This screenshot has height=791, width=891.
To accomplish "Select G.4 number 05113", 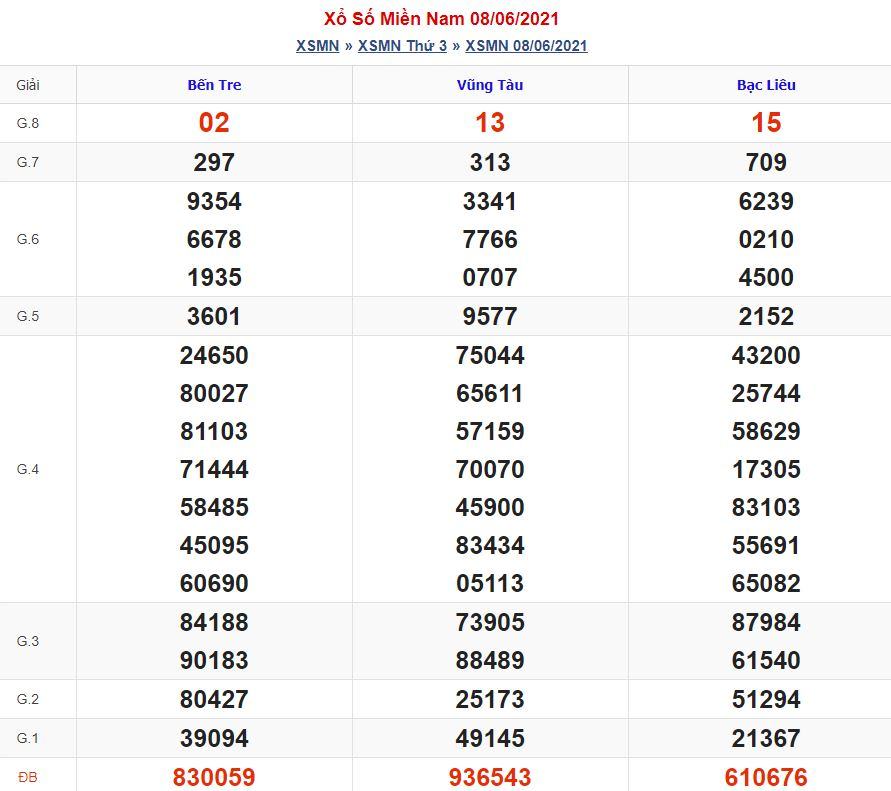I will pos(490,584).
